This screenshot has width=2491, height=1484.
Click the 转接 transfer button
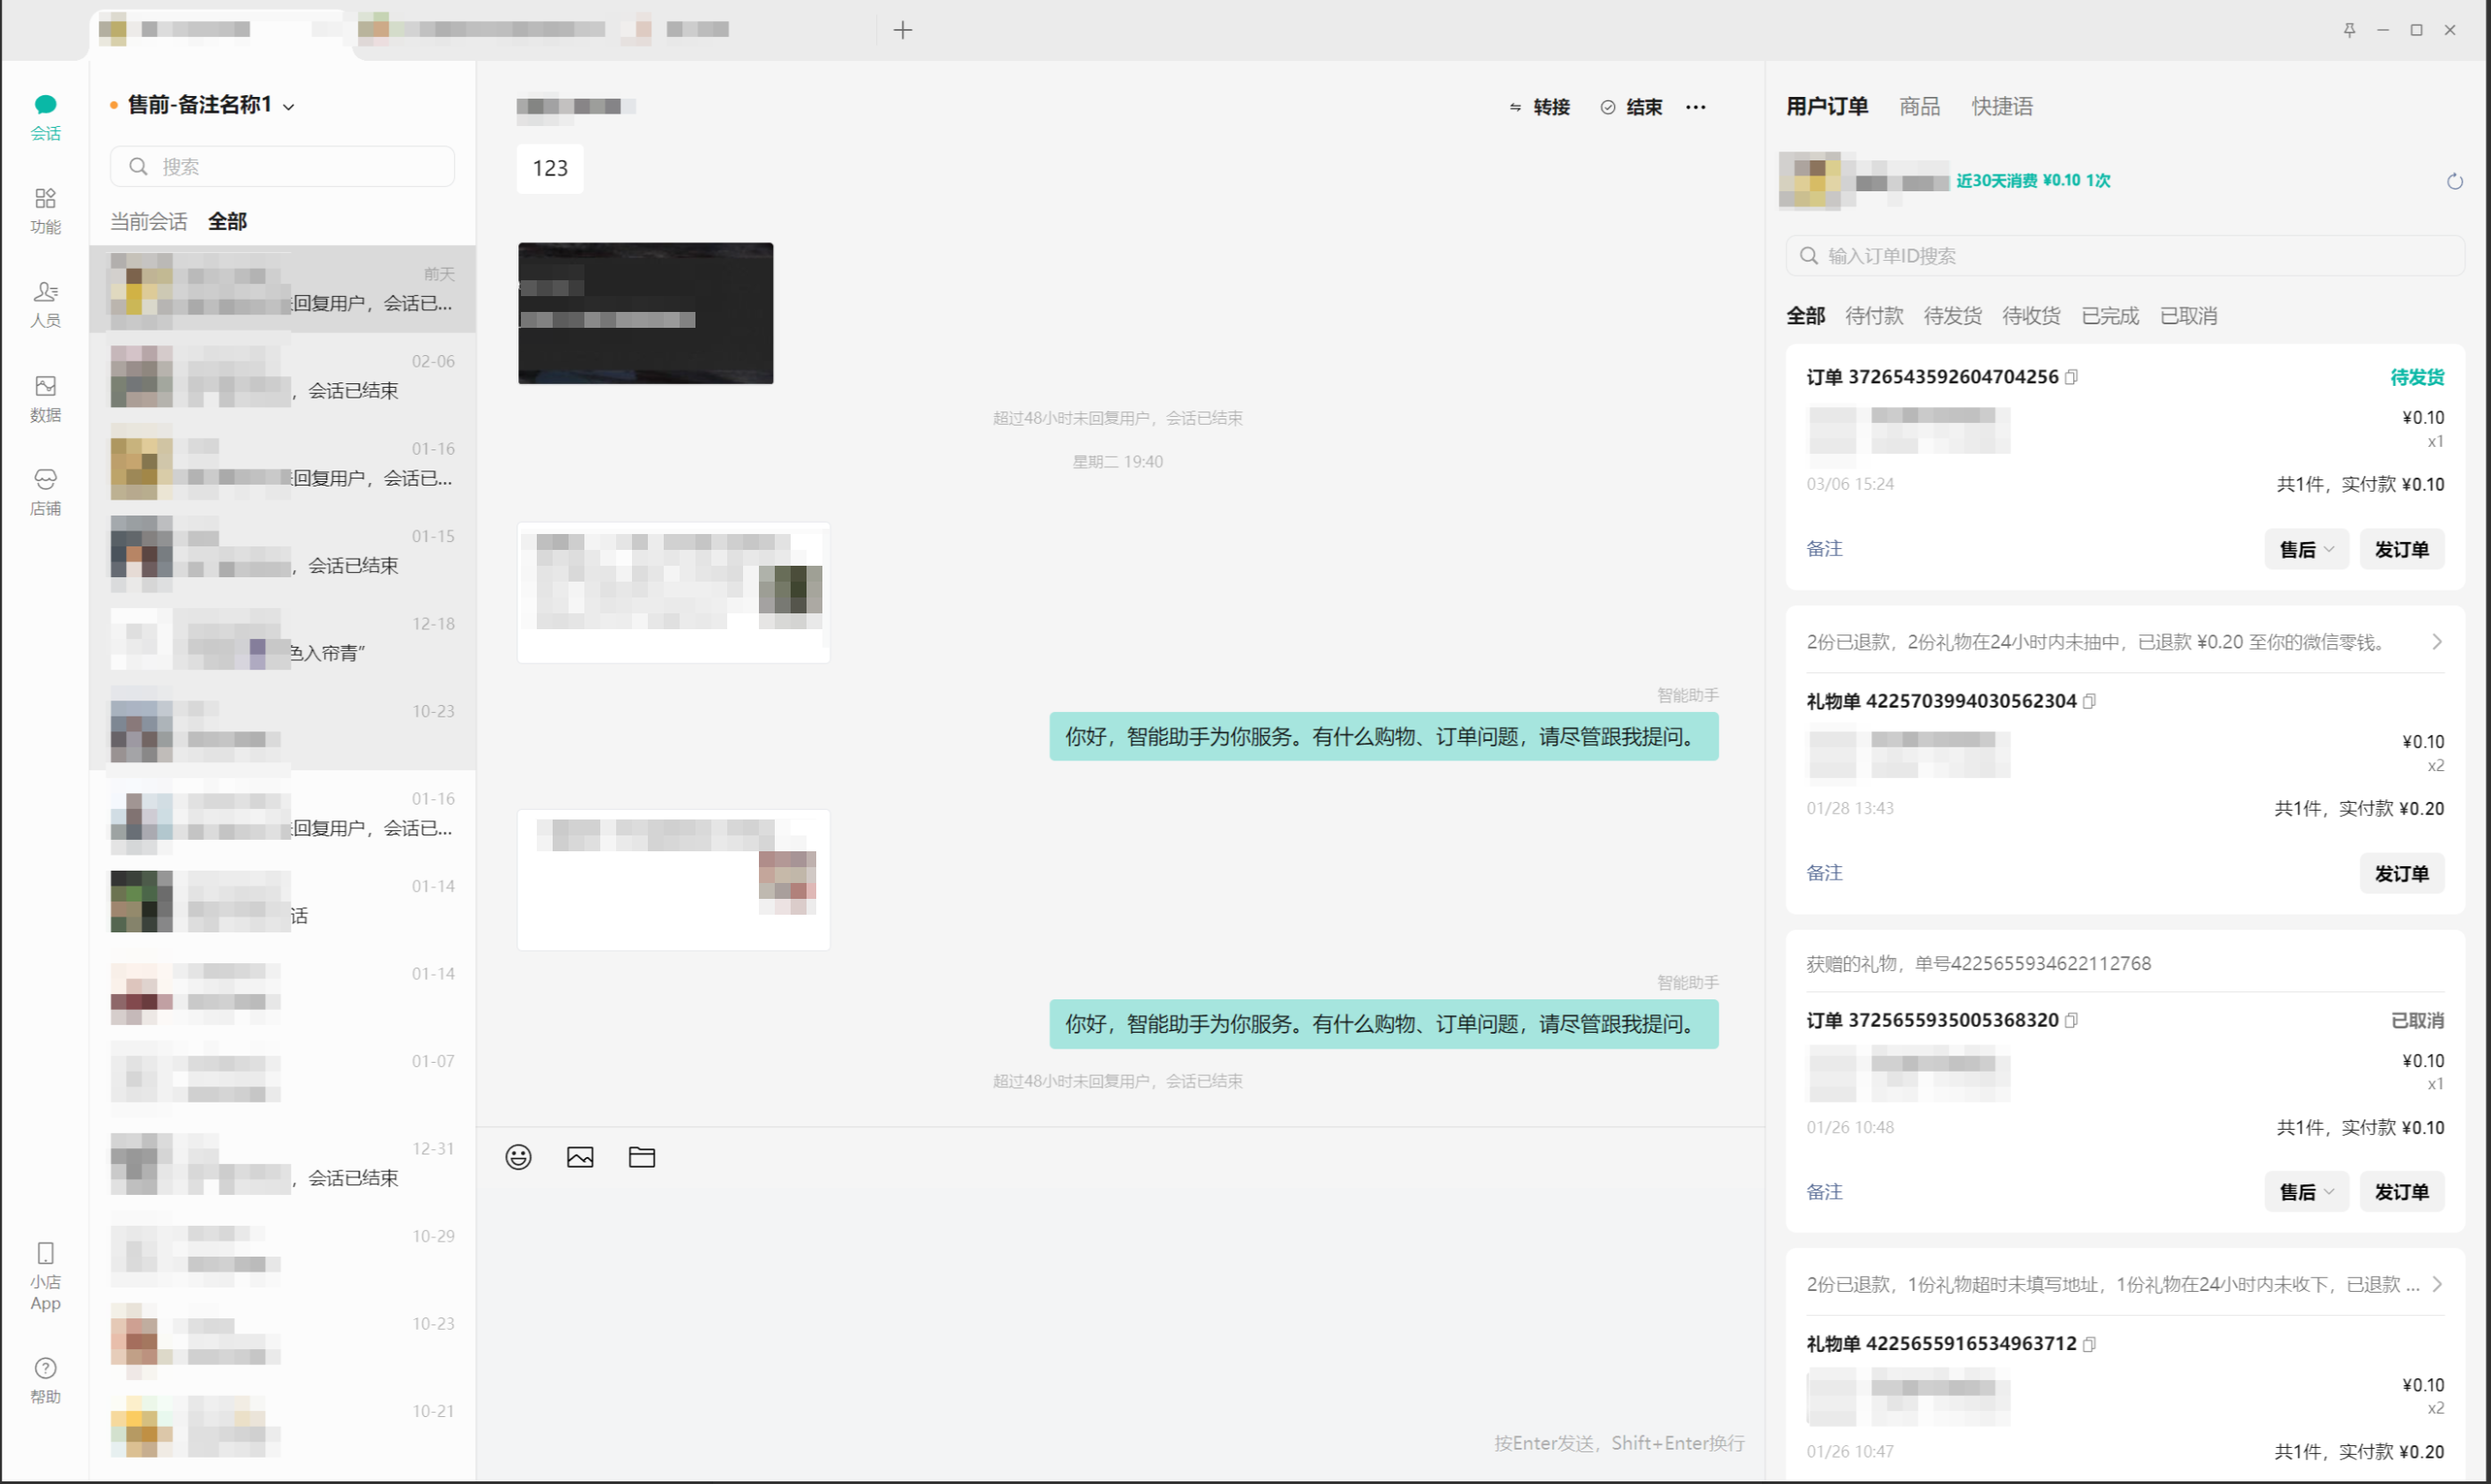[1539, 107]
